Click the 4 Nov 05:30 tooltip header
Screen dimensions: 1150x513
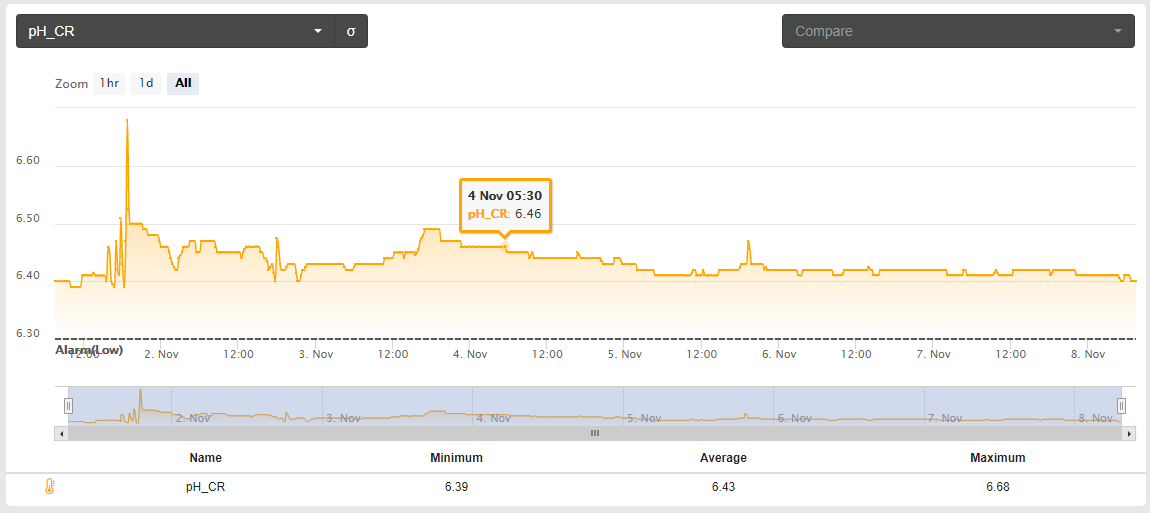tap(505, 196)
